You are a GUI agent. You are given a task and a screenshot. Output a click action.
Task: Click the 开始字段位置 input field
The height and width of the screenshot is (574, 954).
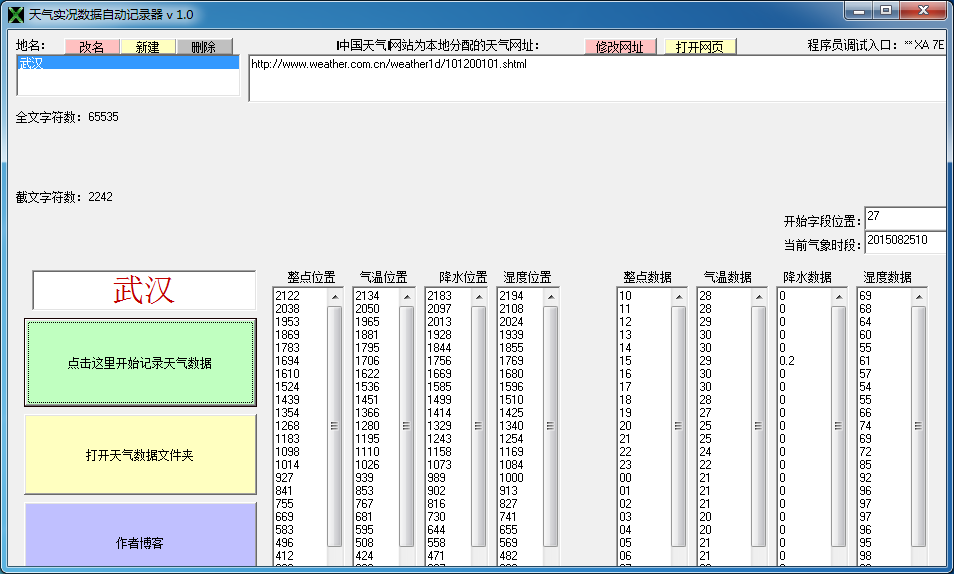pos(904,217)
